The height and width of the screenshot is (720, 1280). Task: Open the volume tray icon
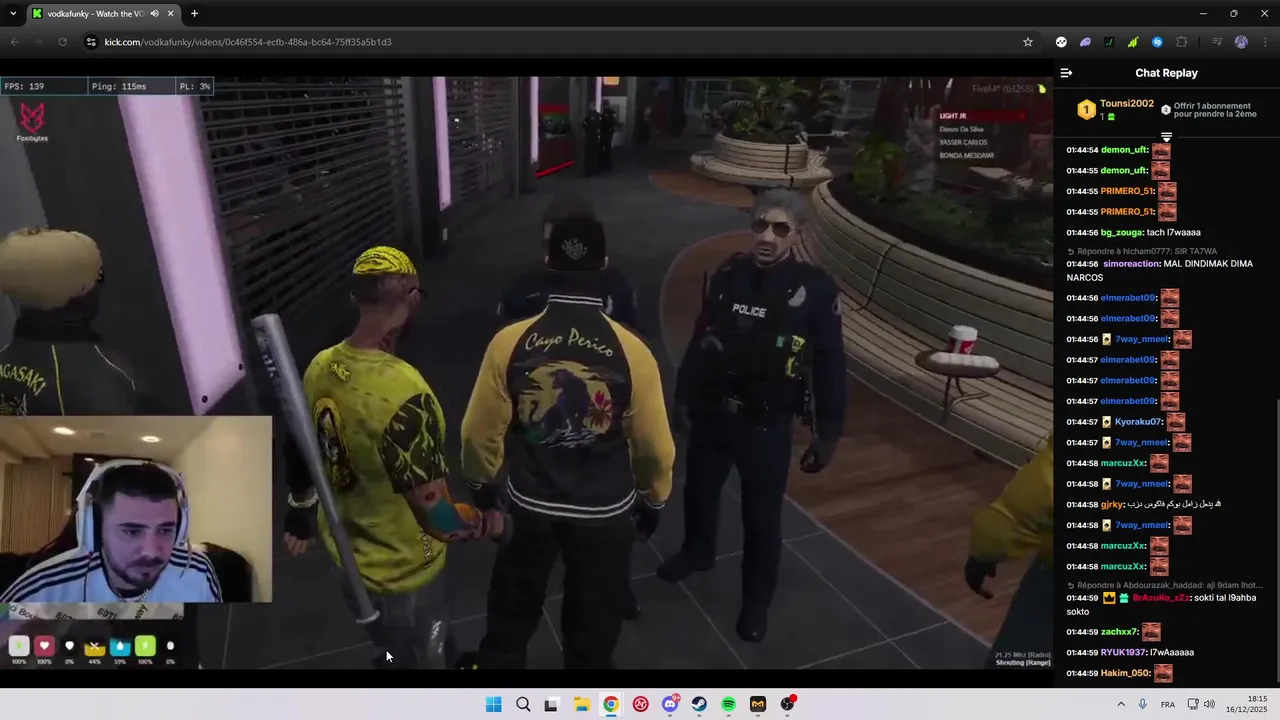click(x=1209, y=704)
